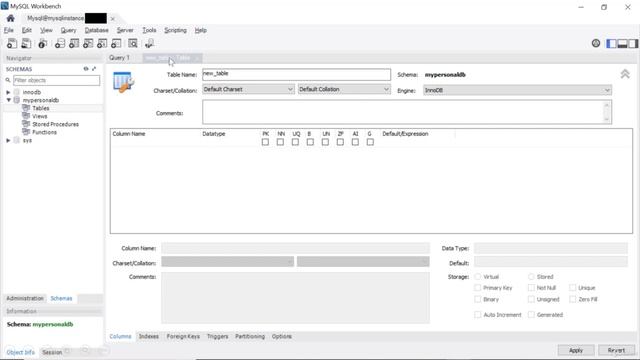This screenshot has width=640, height=360.
Task: Tick the NN column checkbox
Action: tap(280, 142)
